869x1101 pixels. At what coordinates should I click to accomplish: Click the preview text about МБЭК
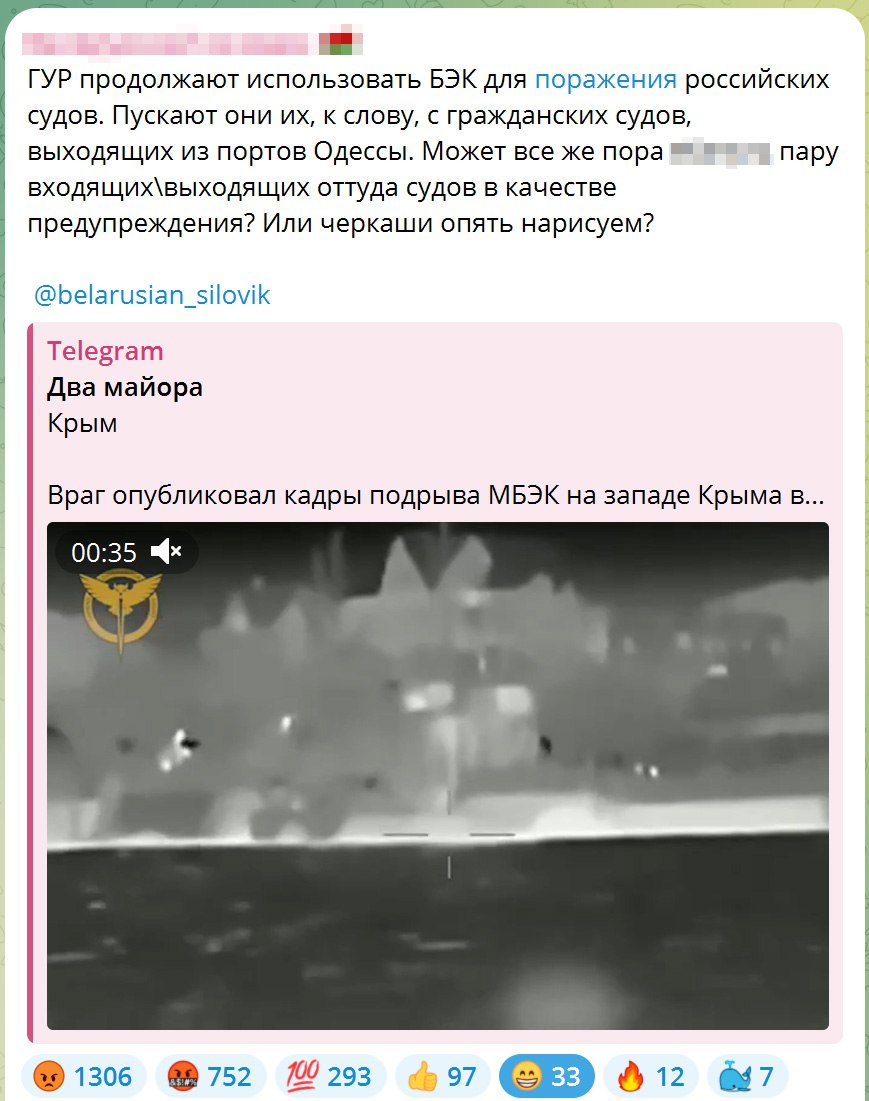(x=436, y=495)
